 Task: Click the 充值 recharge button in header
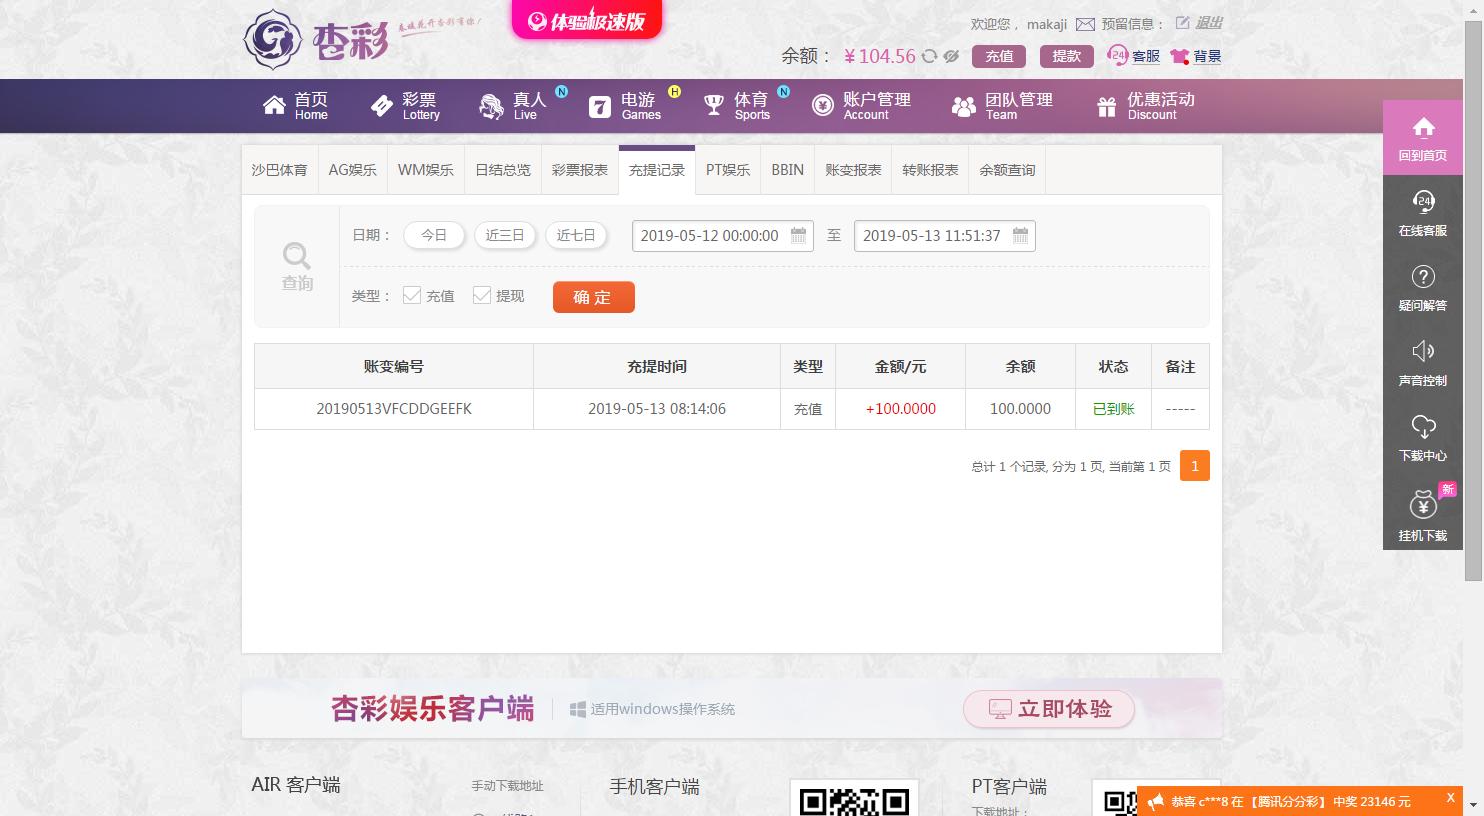click(x=999, y=56)
